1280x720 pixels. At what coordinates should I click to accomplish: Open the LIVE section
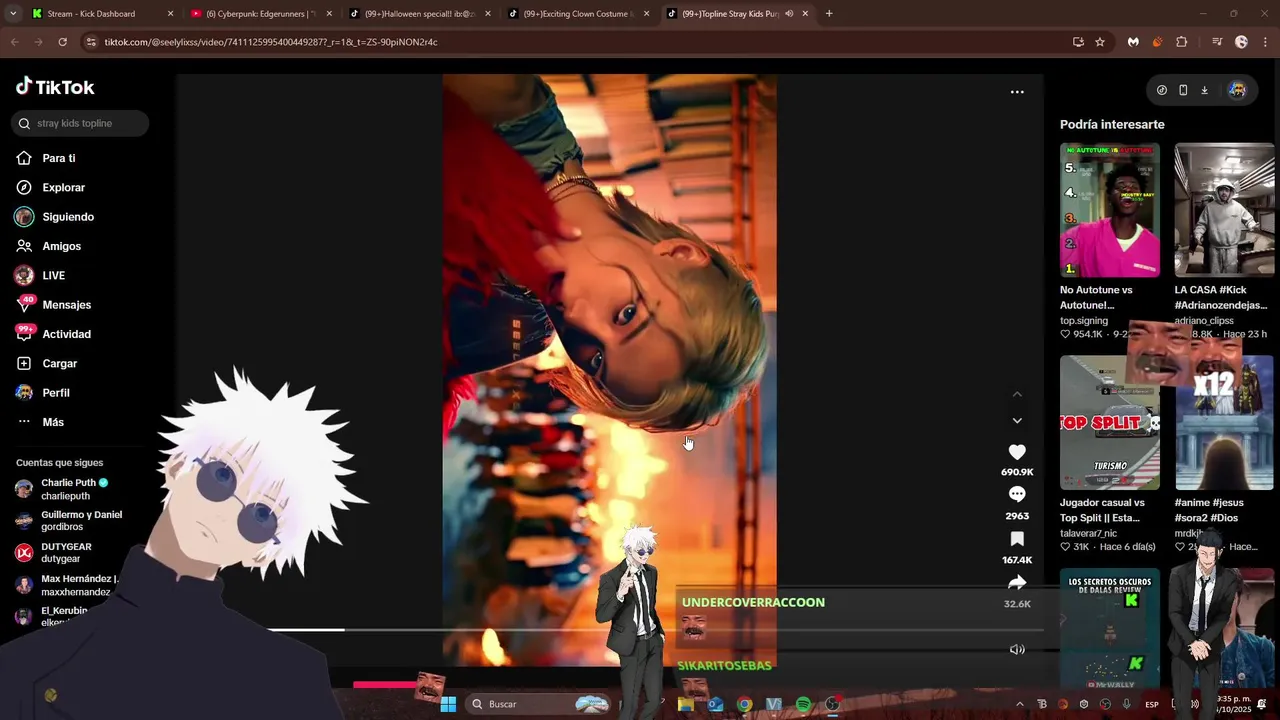[53, 275]
